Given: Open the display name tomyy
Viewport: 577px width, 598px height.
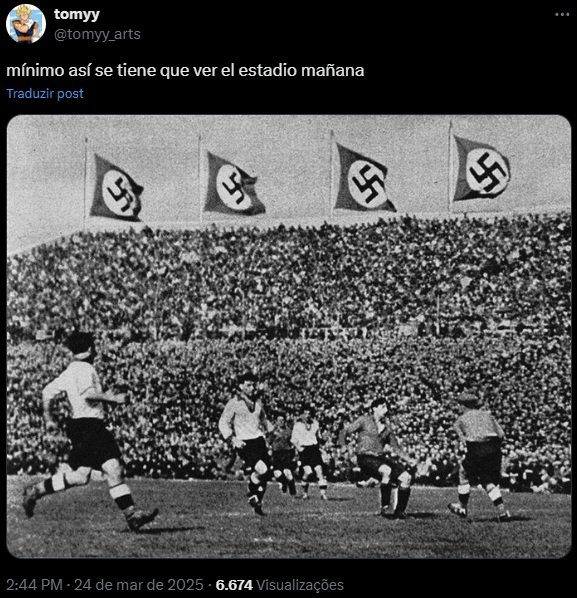Looking at the screenshot, I should 77,14.
